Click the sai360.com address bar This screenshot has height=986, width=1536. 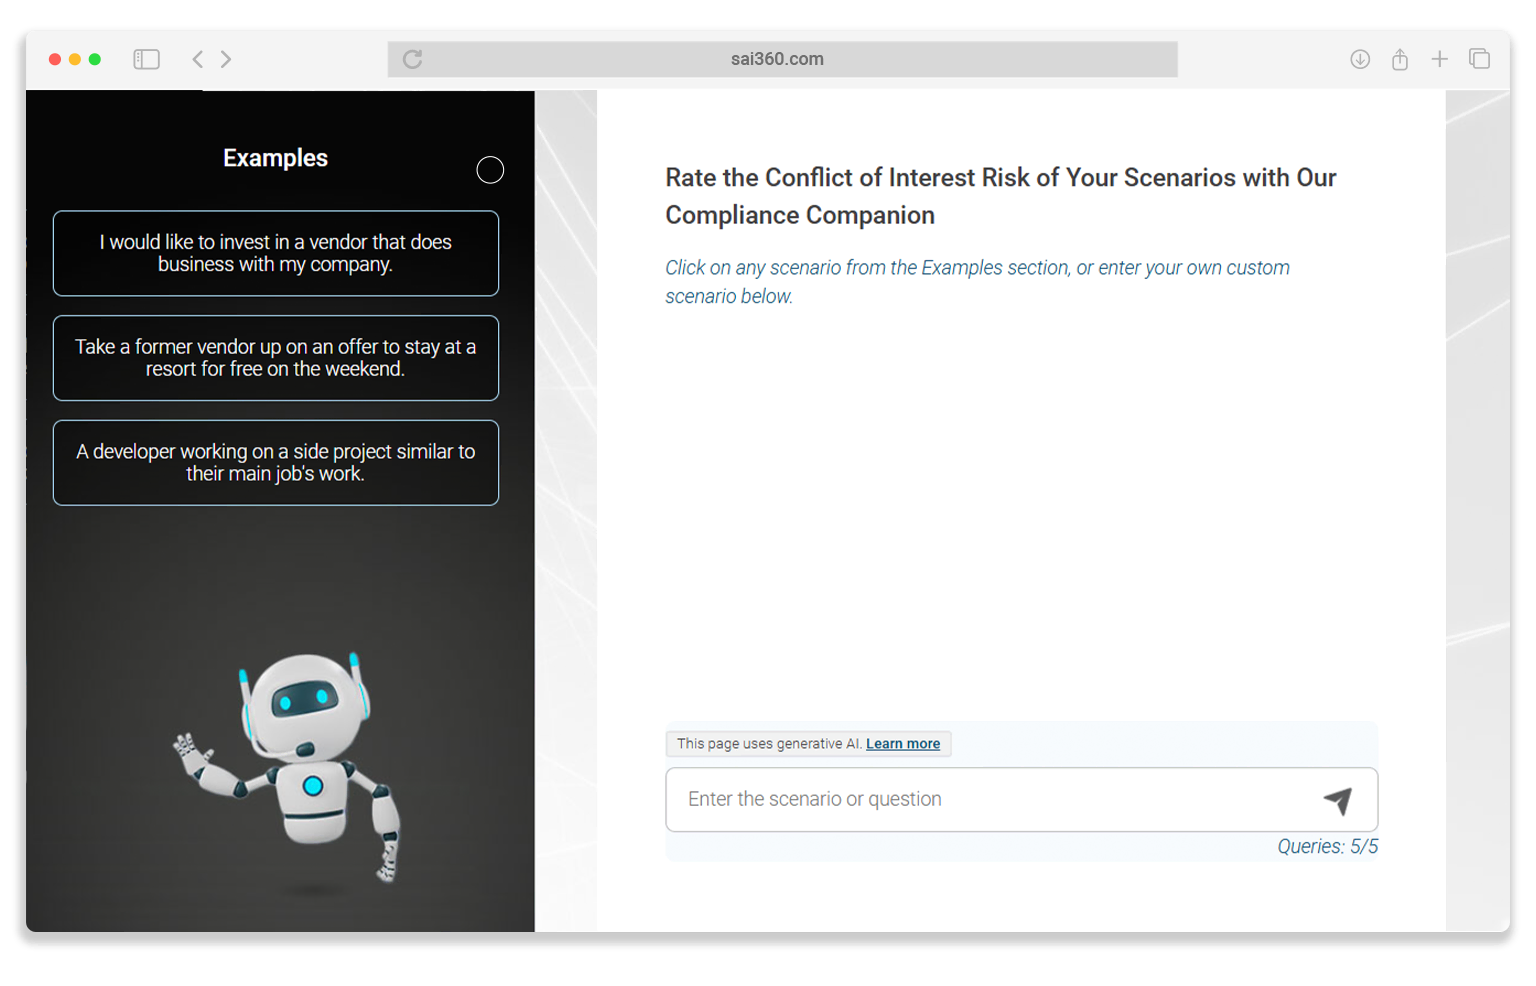click(777, 60)
